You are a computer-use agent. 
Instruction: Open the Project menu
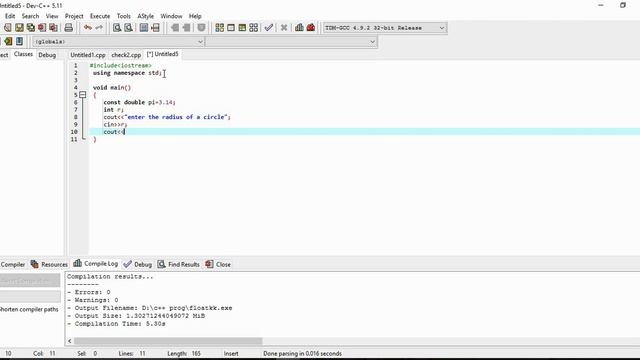click(74, 16)
